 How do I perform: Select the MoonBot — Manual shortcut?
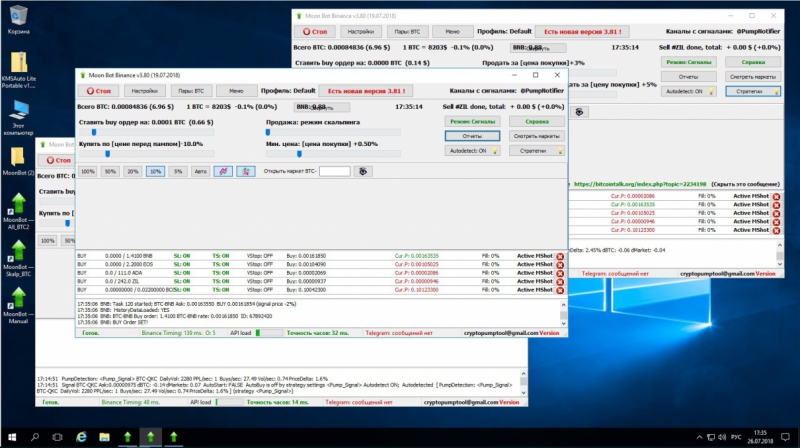pyautogui.click(x=18, y=306)
